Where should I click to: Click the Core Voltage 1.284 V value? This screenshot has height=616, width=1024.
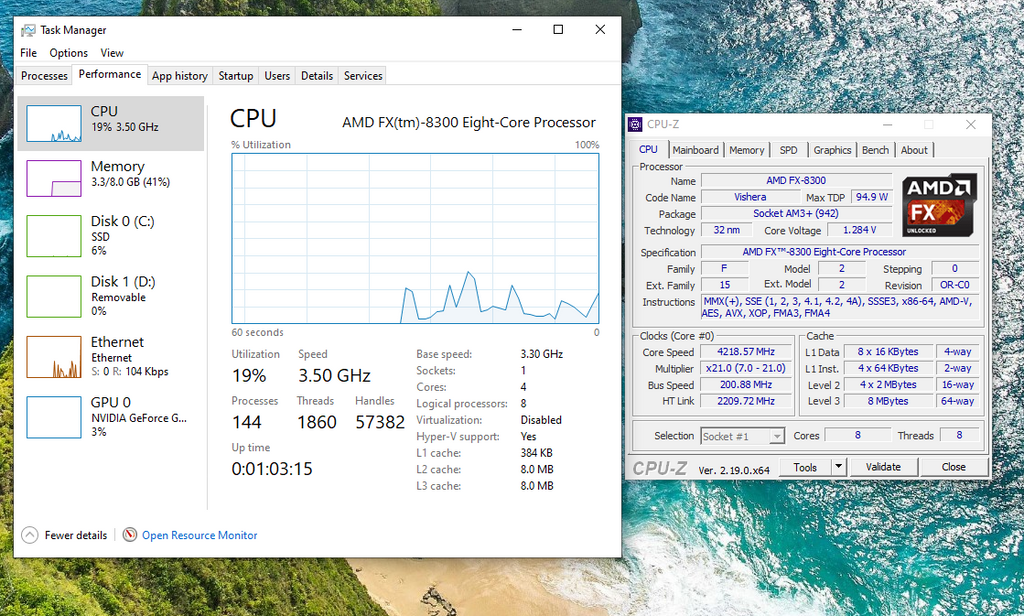[859, 230]
